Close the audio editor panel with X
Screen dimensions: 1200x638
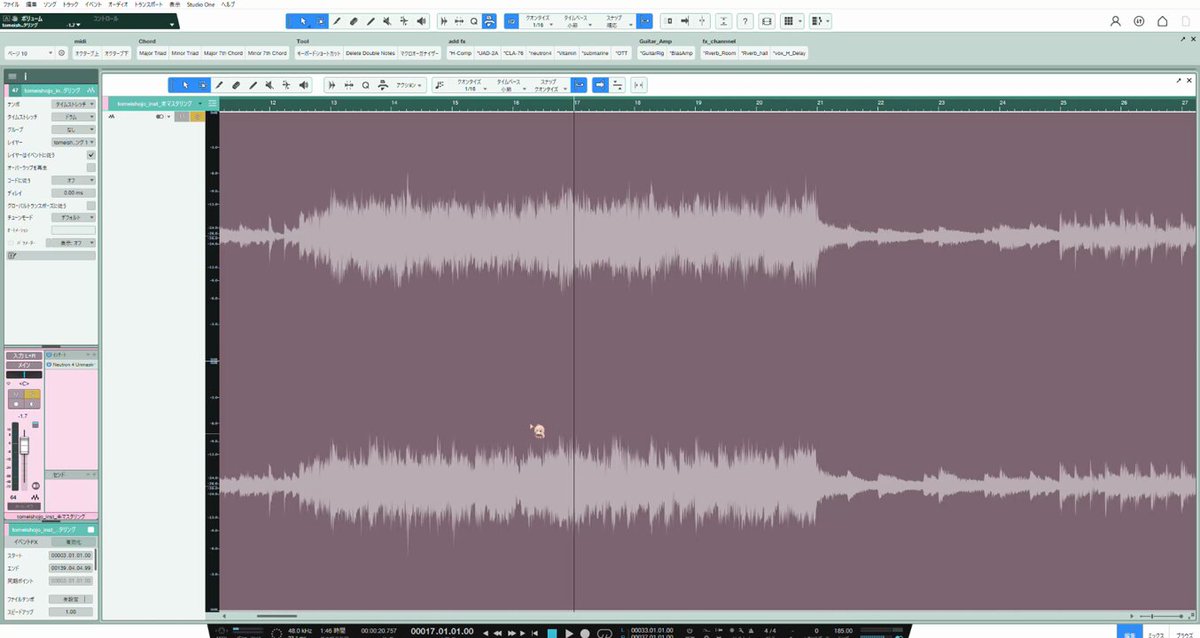click(x=1191, y=79)
